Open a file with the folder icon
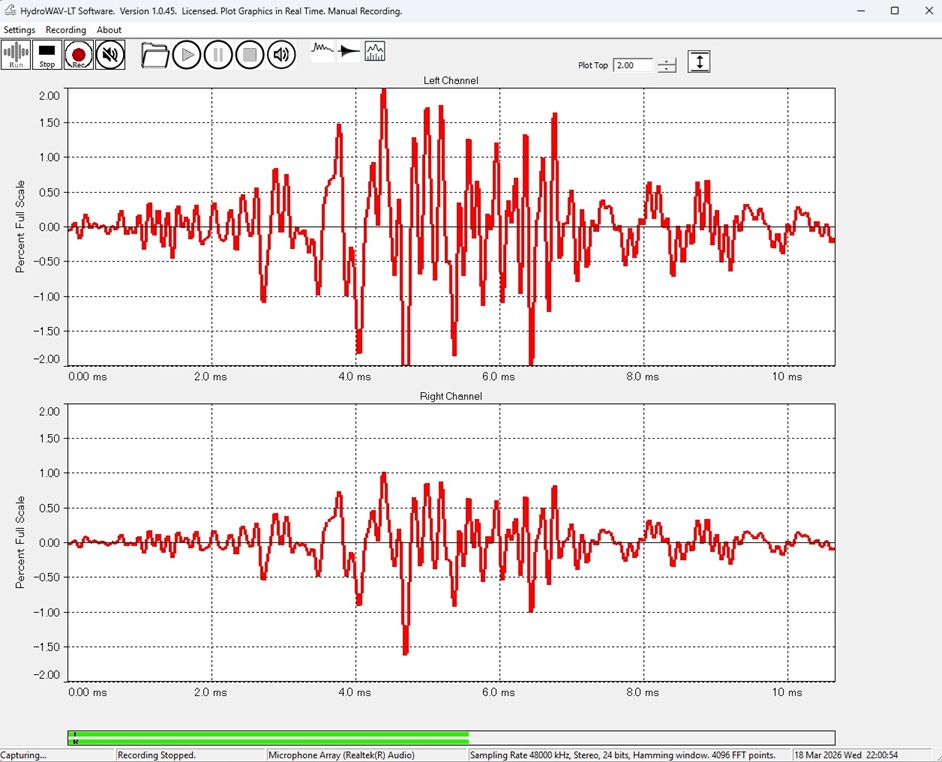This screenshot has height=762, width=942. point(155,55)
